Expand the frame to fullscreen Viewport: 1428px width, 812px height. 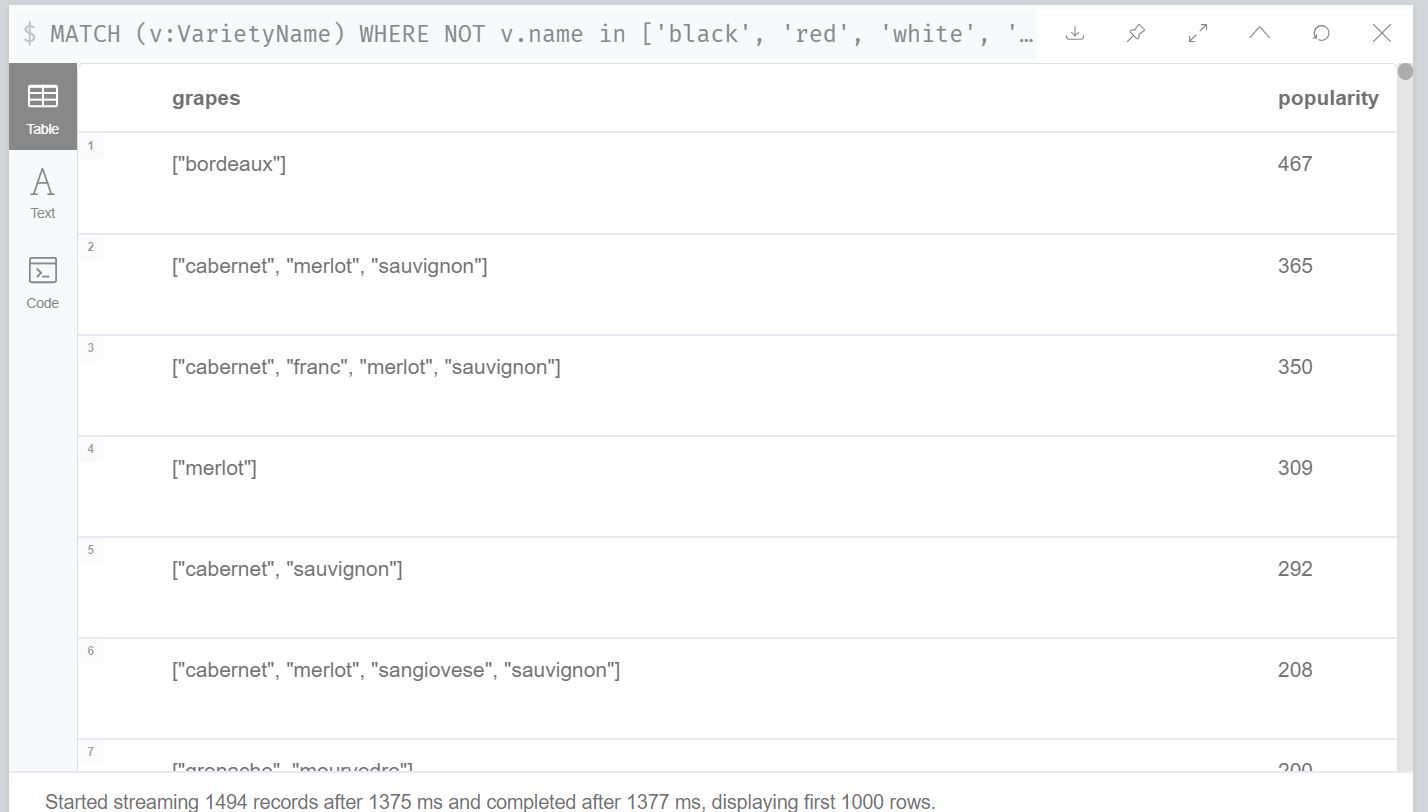[x=1198, y=33]
